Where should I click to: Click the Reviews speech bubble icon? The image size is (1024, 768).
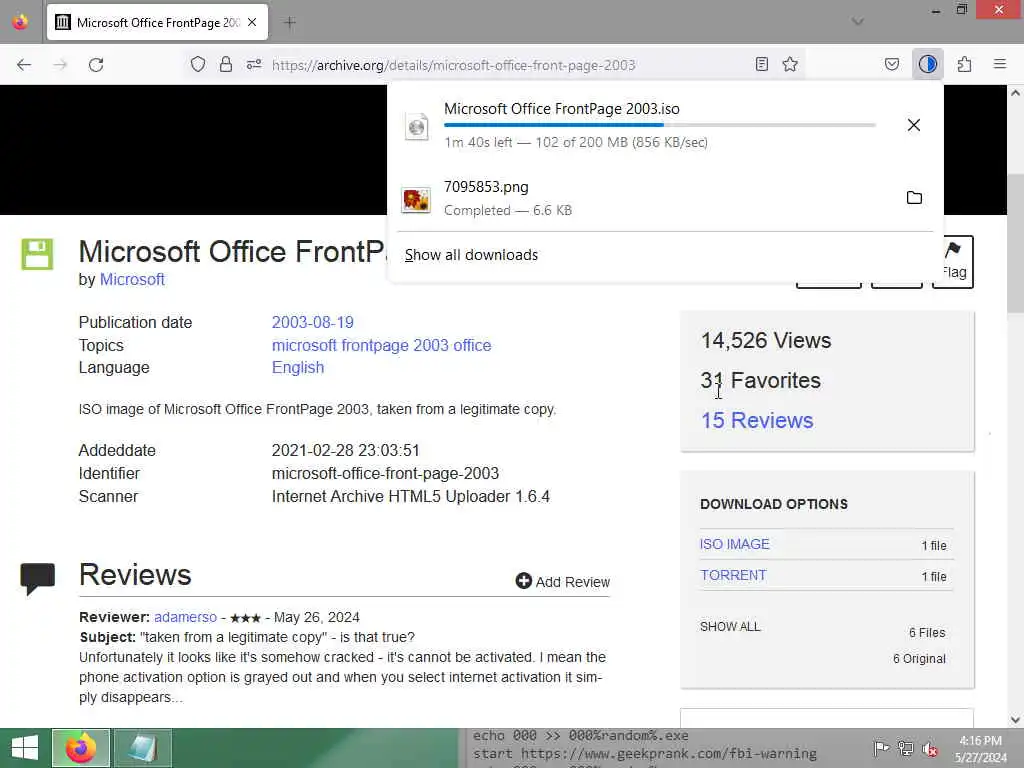(37, 578)
